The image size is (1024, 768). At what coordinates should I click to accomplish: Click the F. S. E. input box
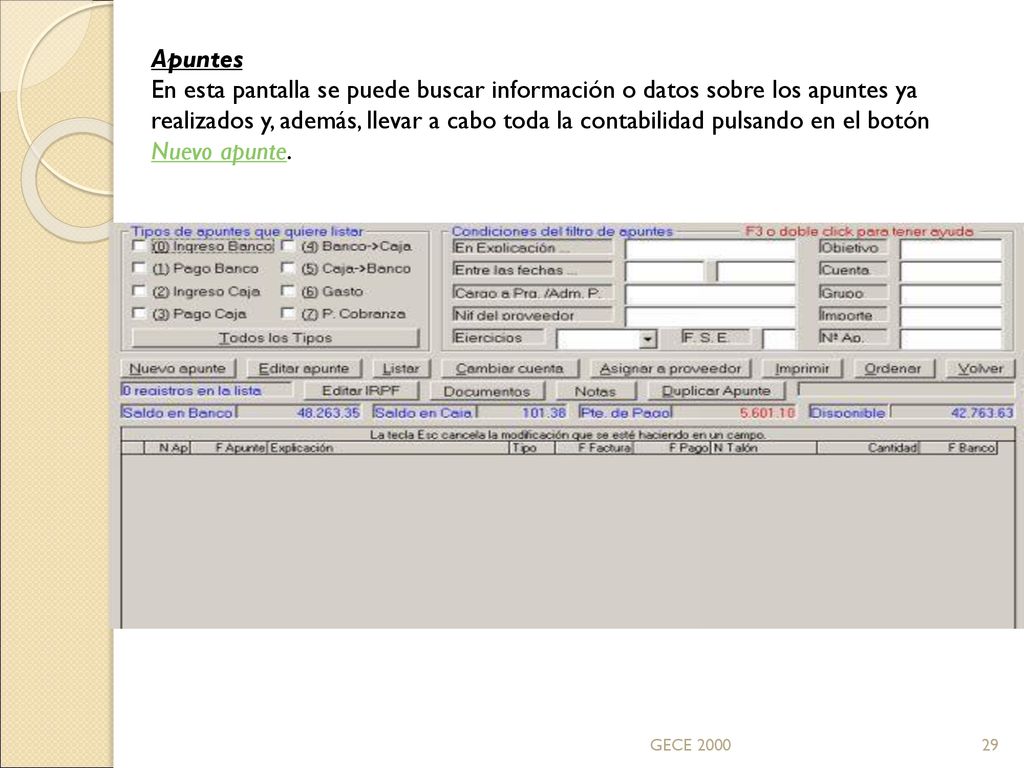[x=778, y=338]
